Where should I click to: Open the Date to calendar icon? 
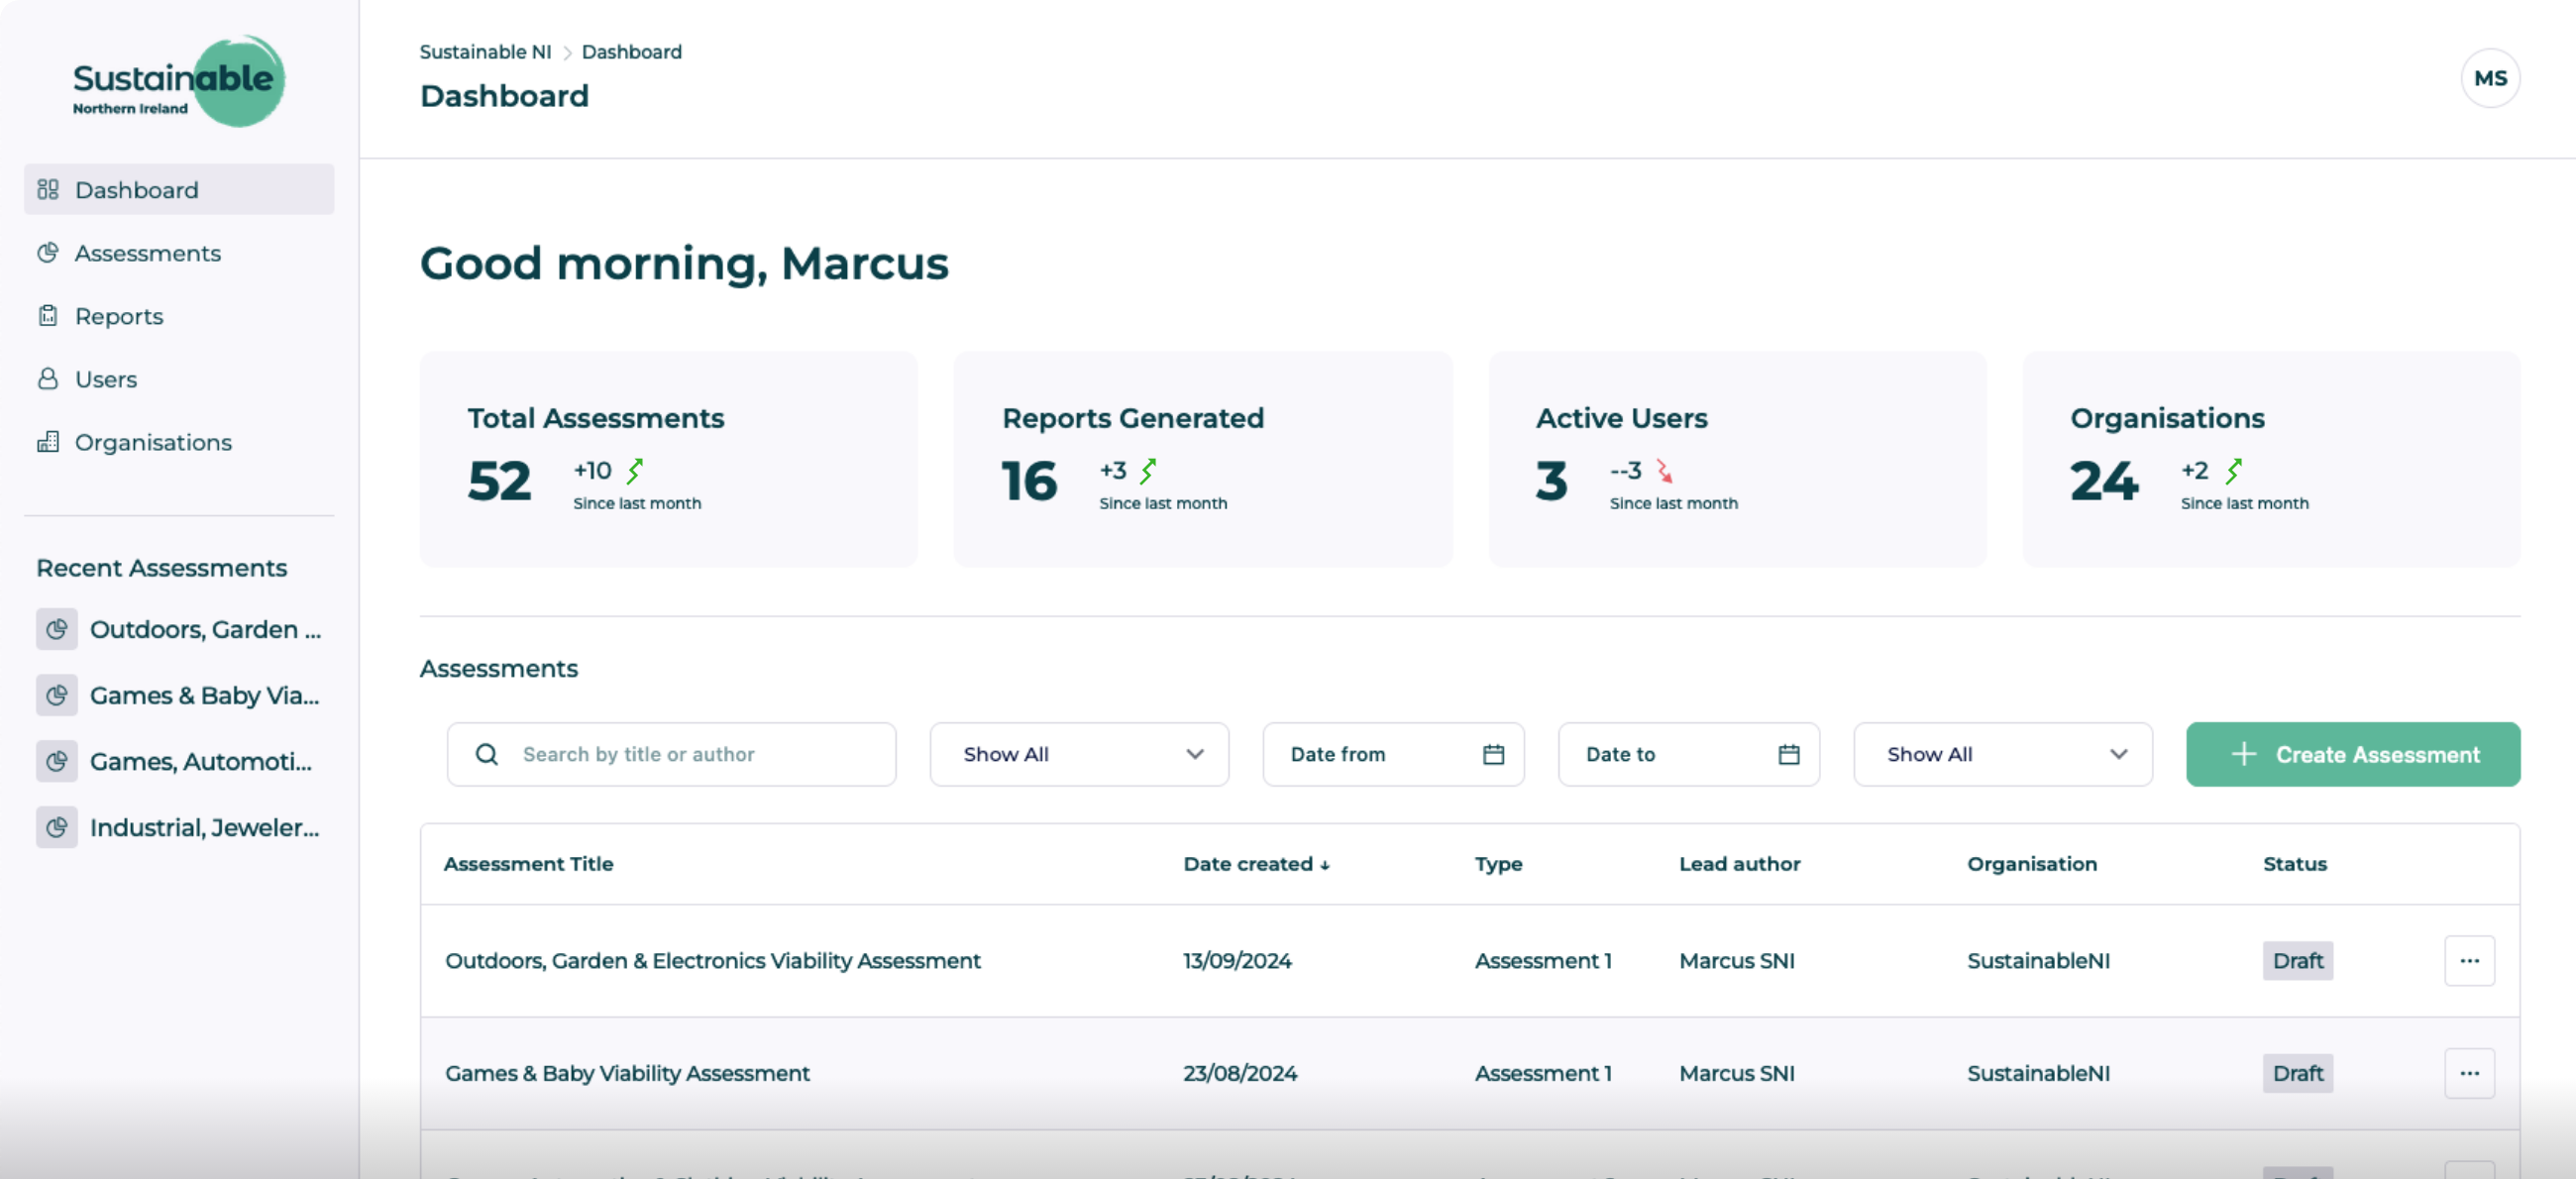(x=1788, y=754)
